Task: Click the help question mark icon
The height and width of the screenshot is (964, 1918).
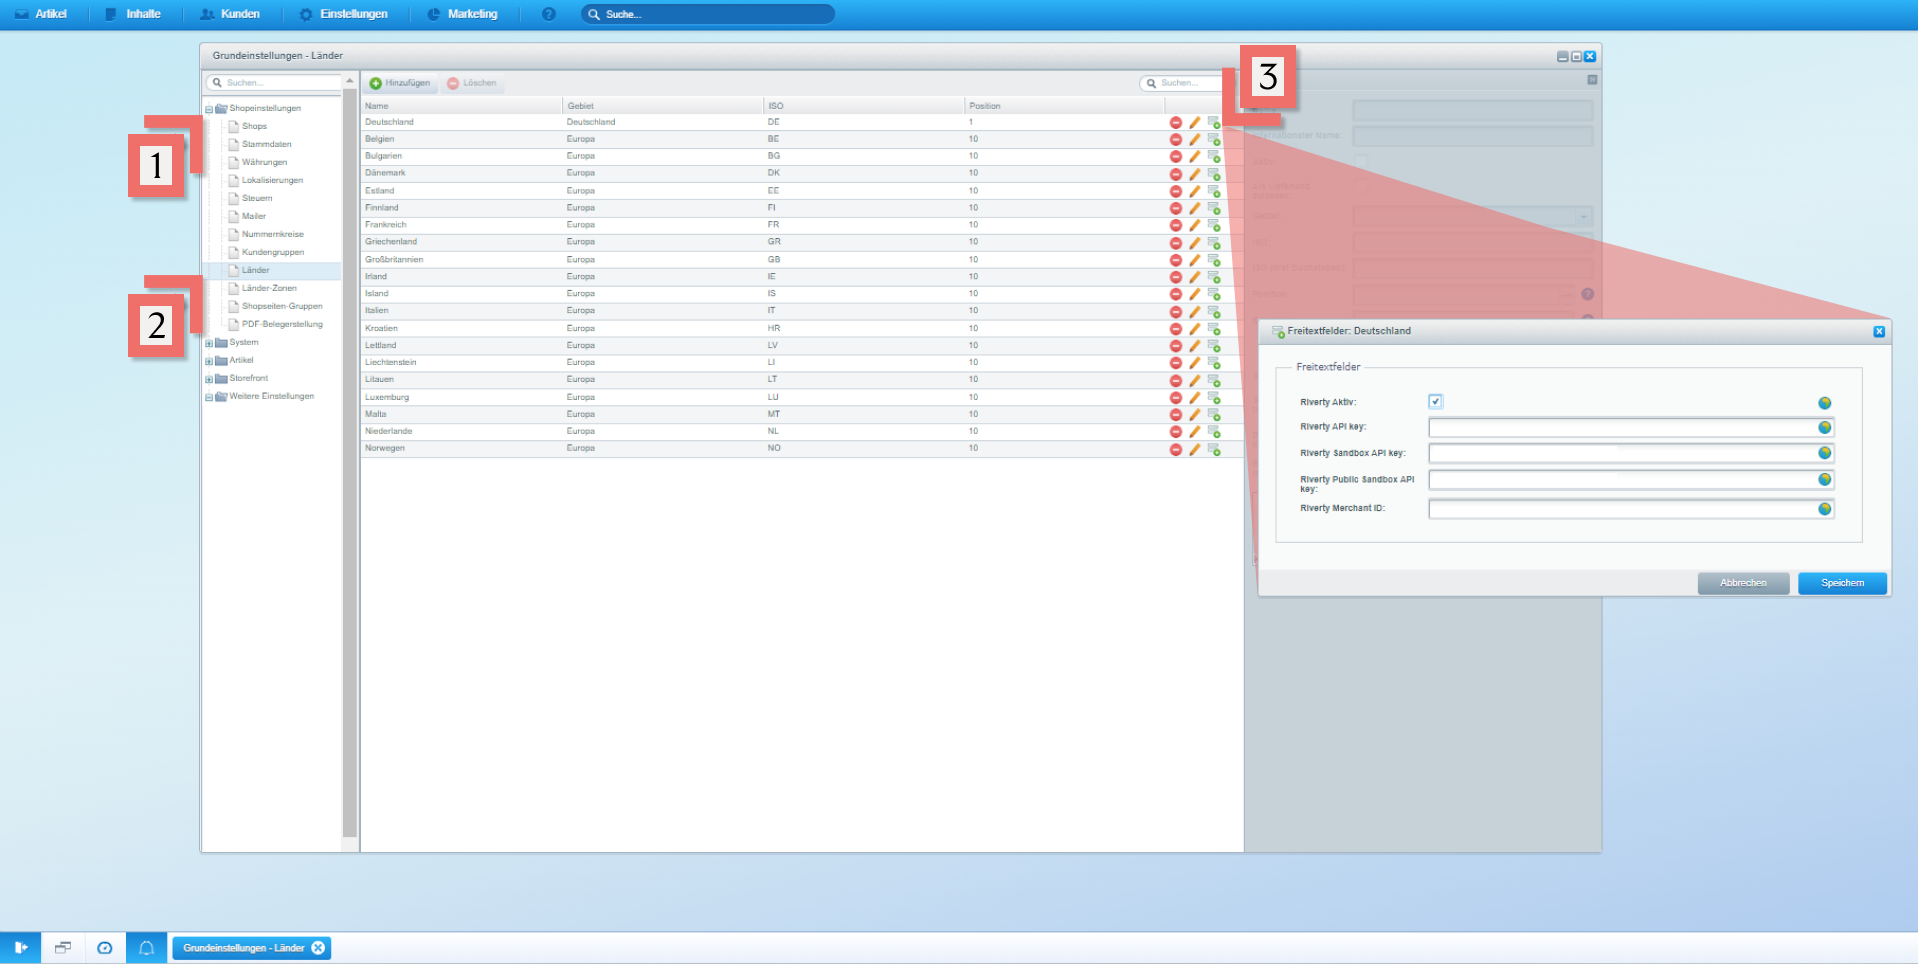Action: (548, 14)
